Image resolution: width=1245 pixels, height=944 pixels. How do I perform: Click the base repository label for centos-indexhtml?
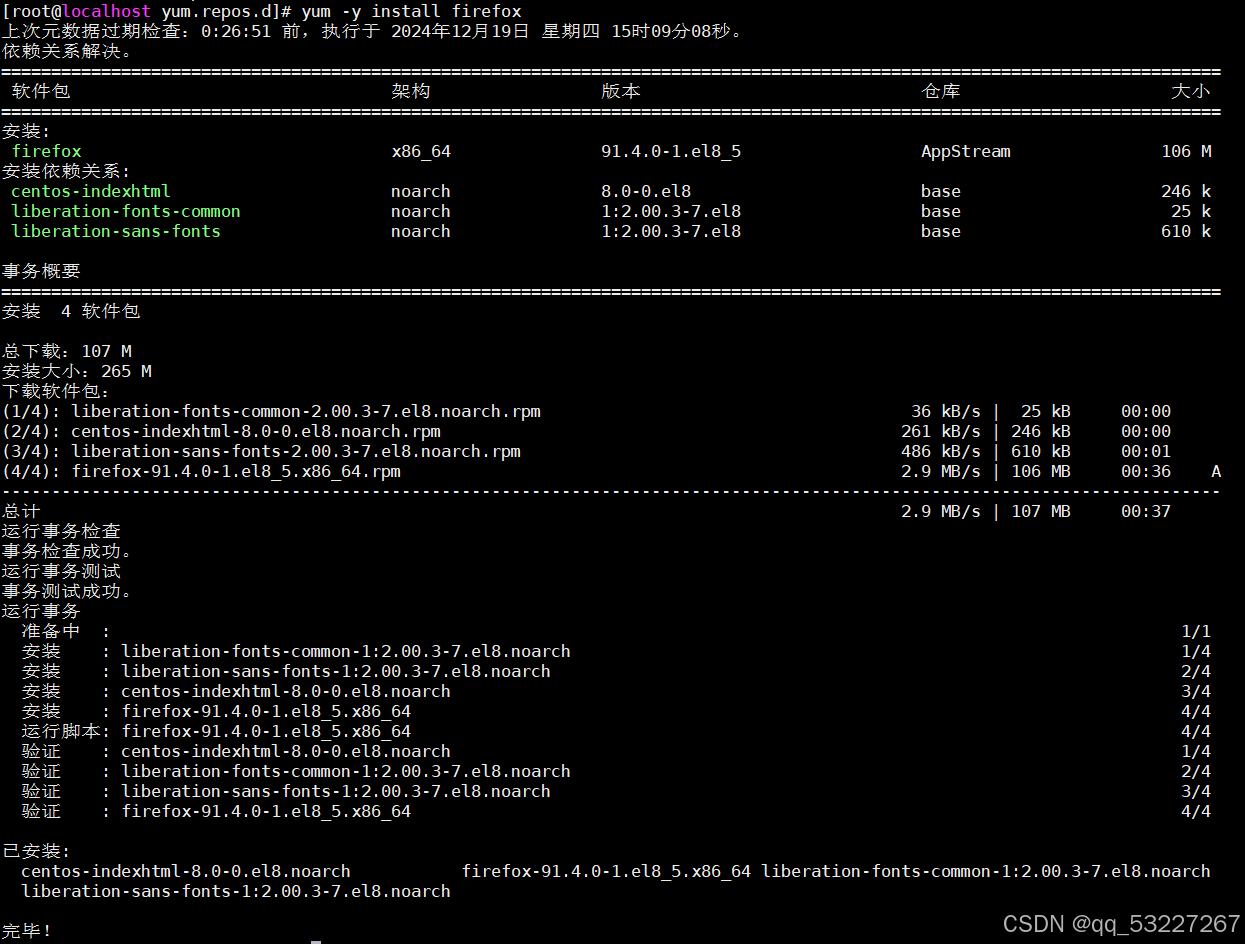tap(940, 191)
